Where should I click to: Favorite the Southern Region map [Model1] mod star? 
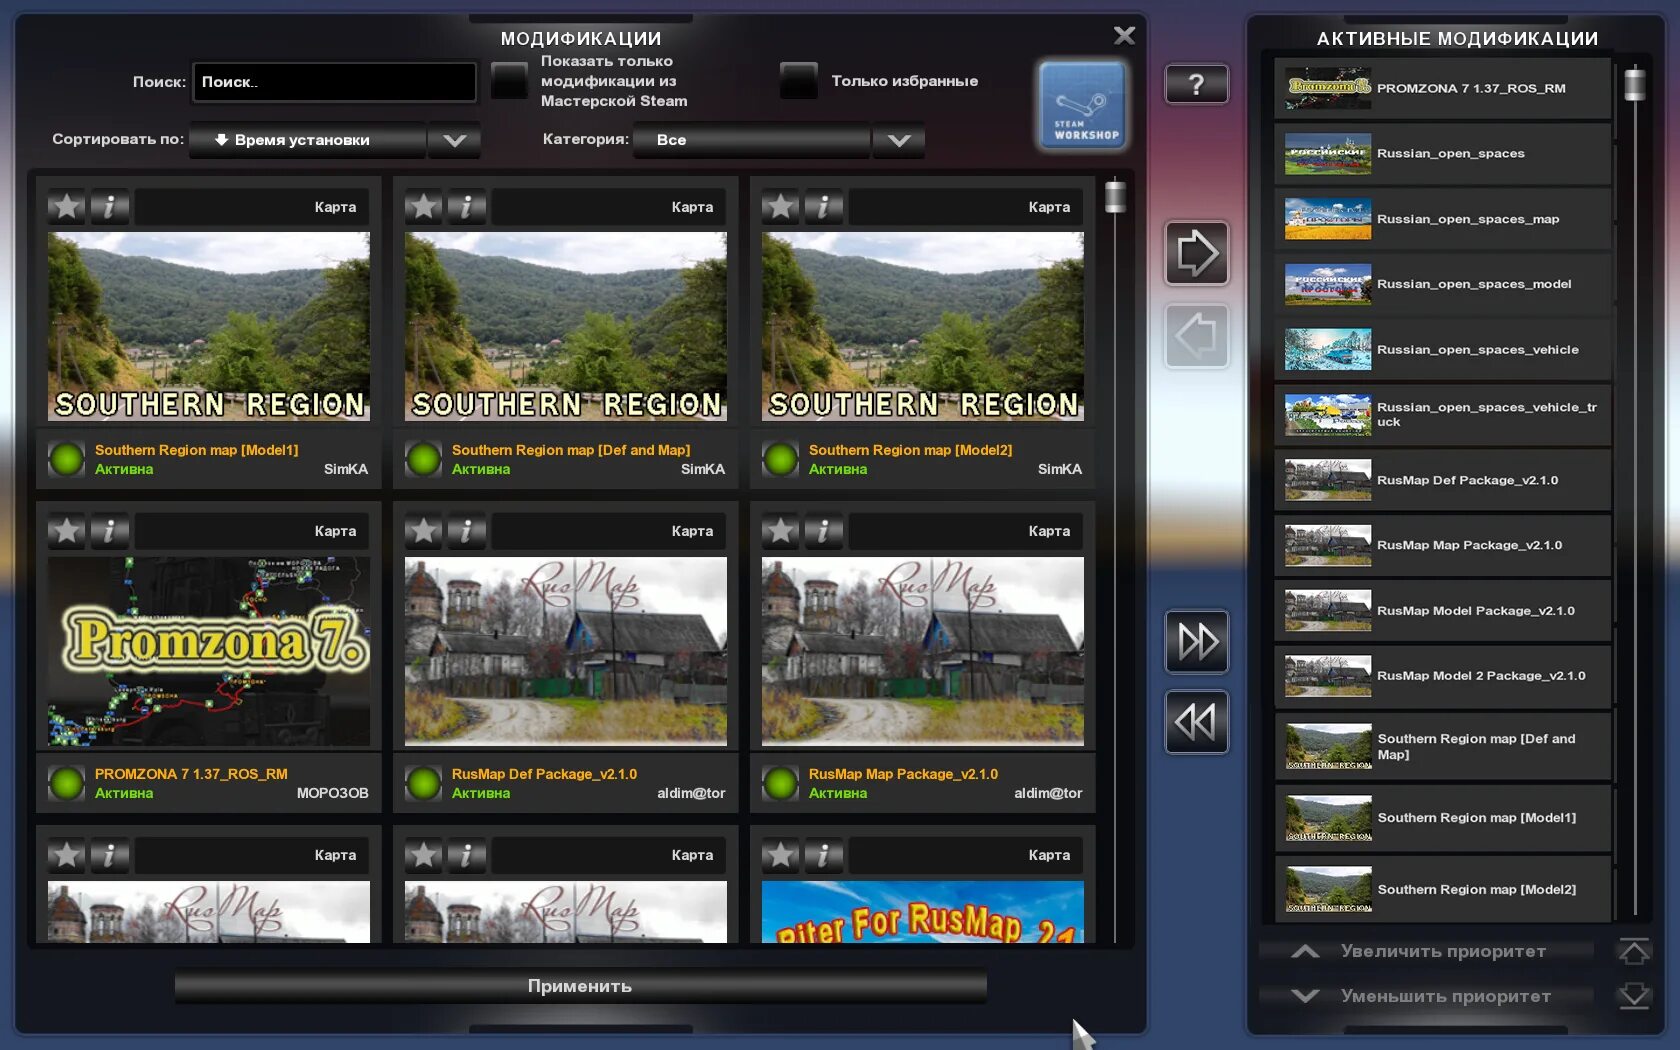click(67, 207)
